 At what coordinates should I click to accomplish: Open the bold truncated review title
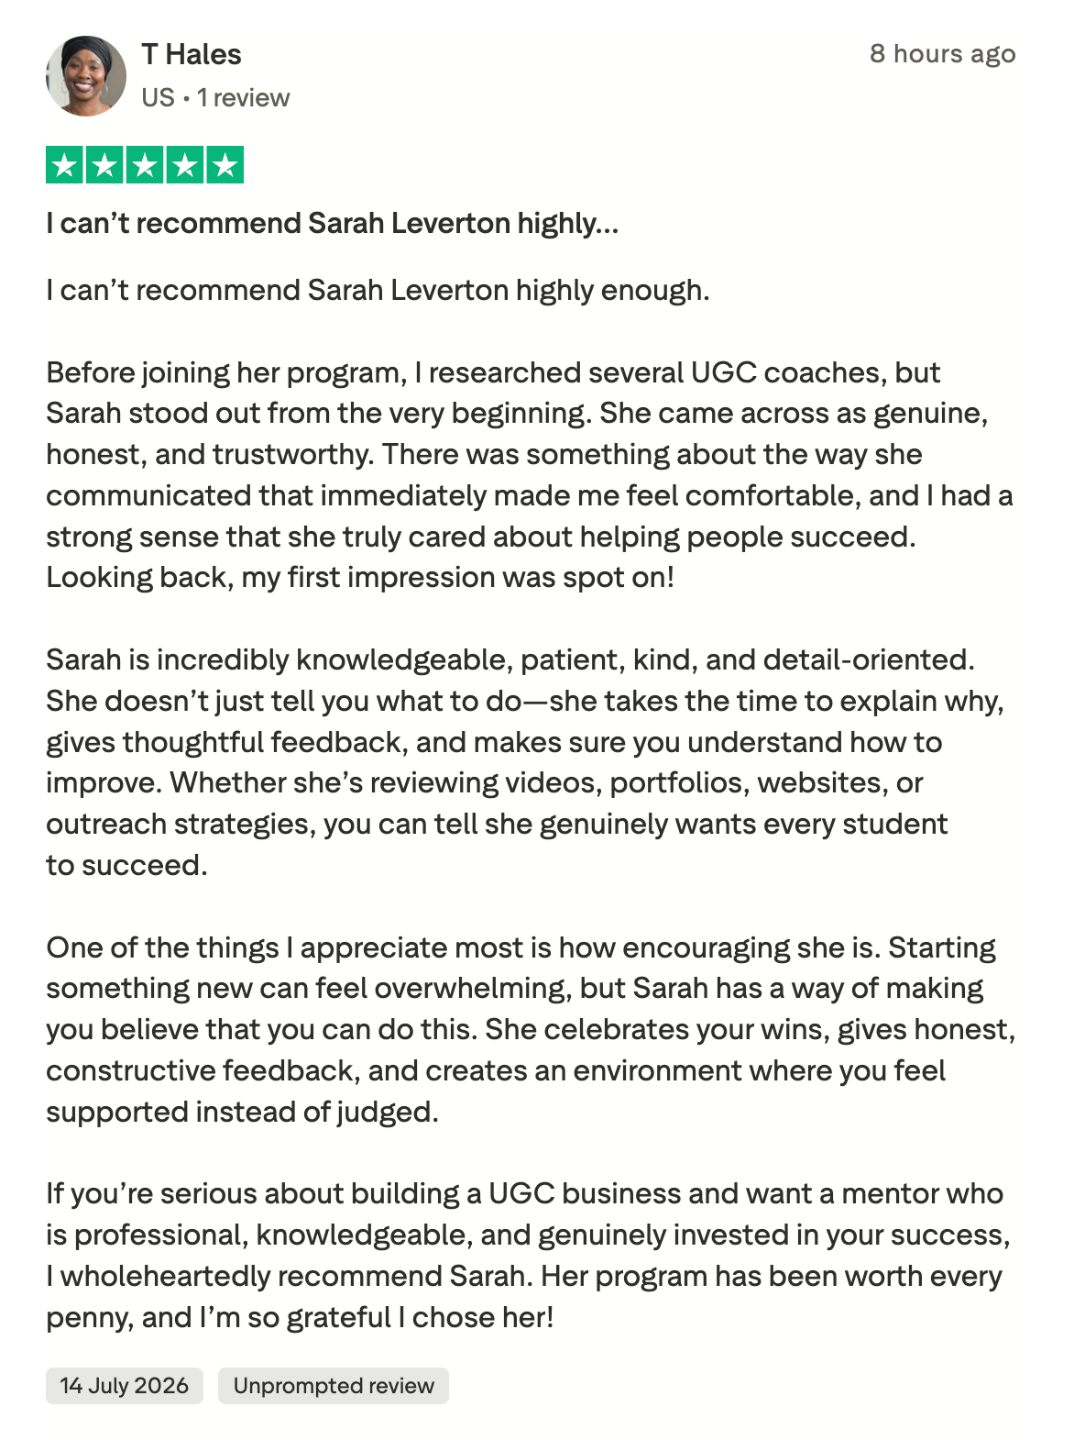332,223
